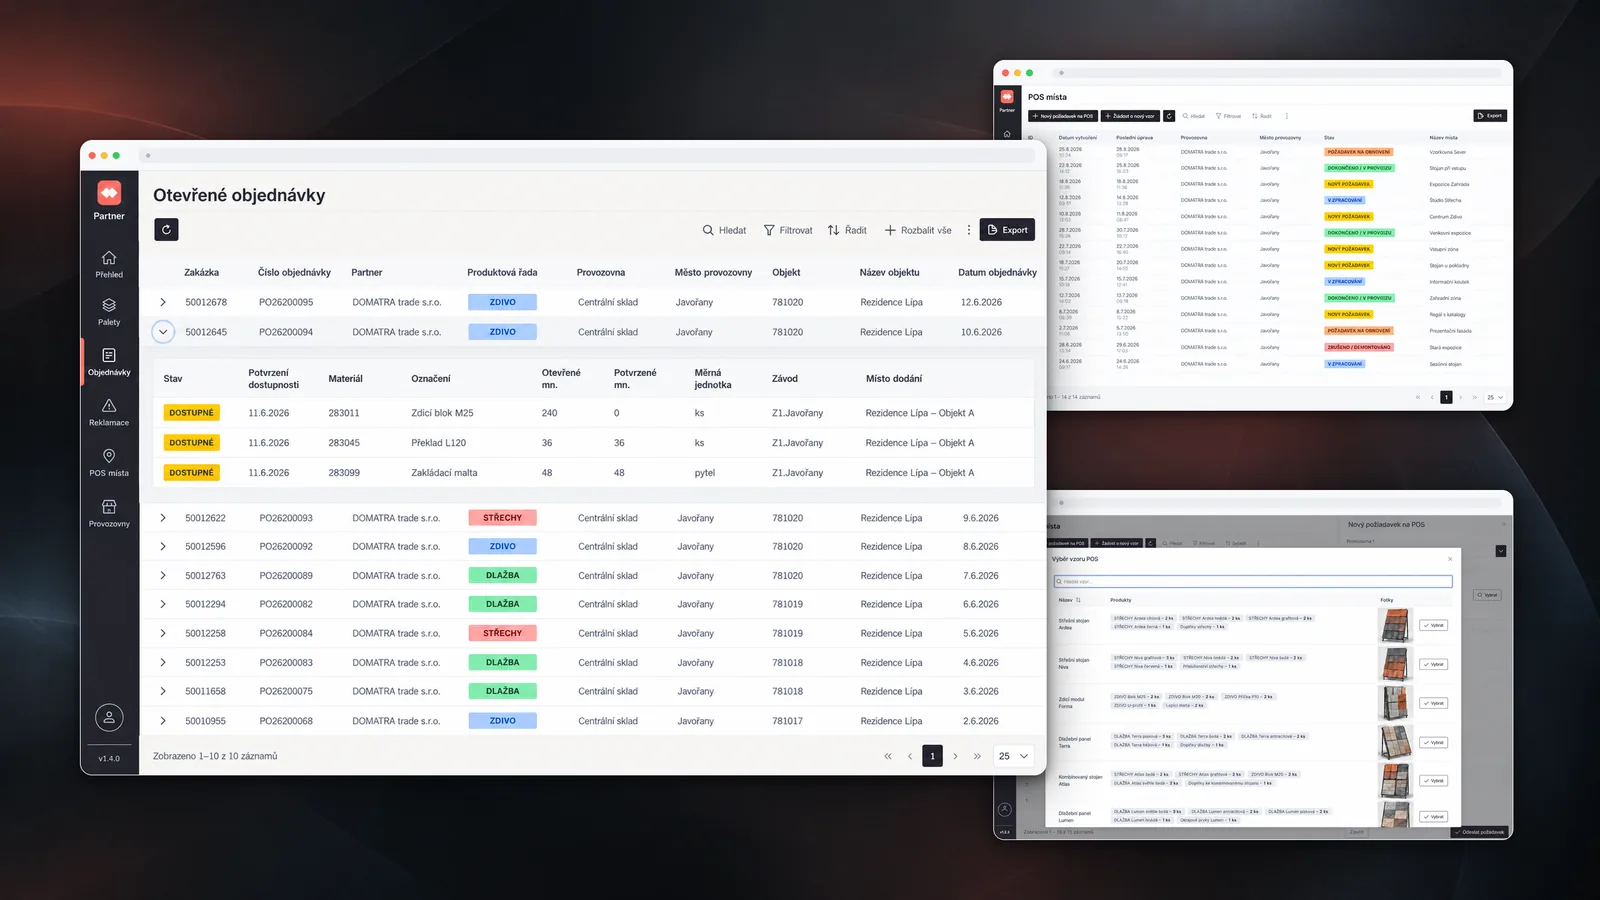Expand order row 50012678
This screenshot has width=1600, height=900.
pos(163,302)
